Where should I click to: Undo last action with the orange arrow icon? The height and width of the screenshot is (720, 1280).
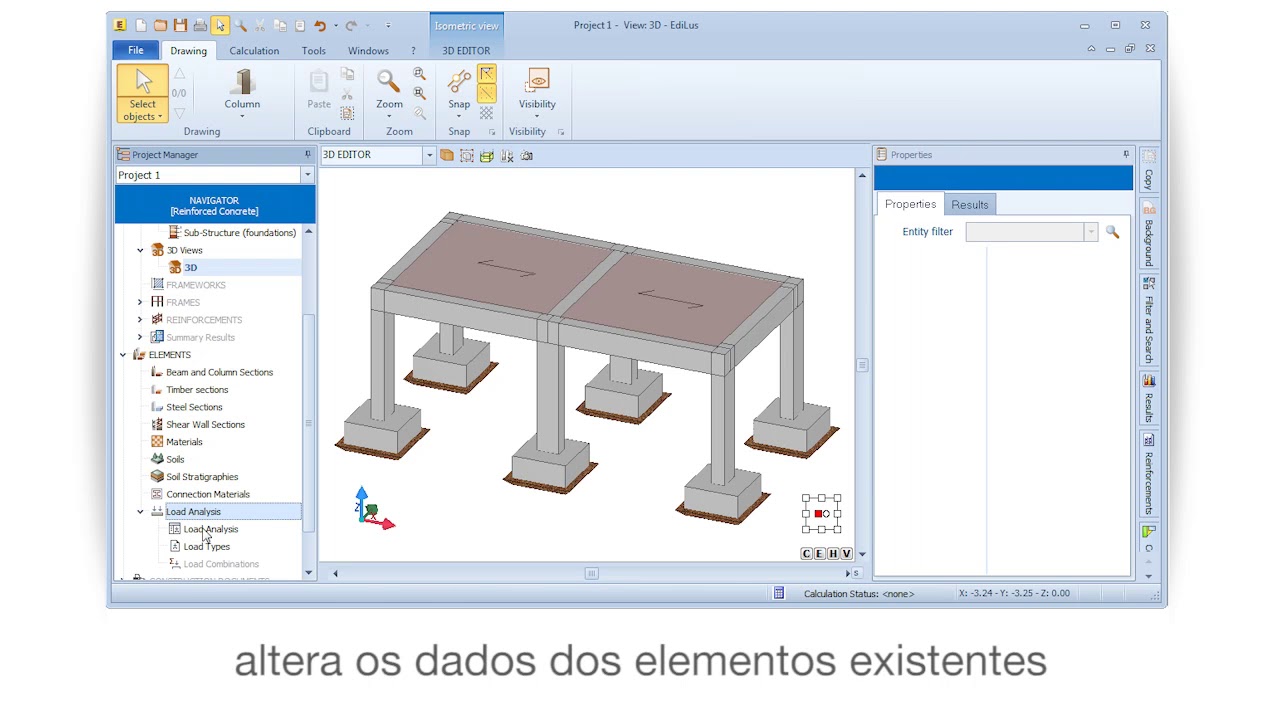(x=320, y=25)
